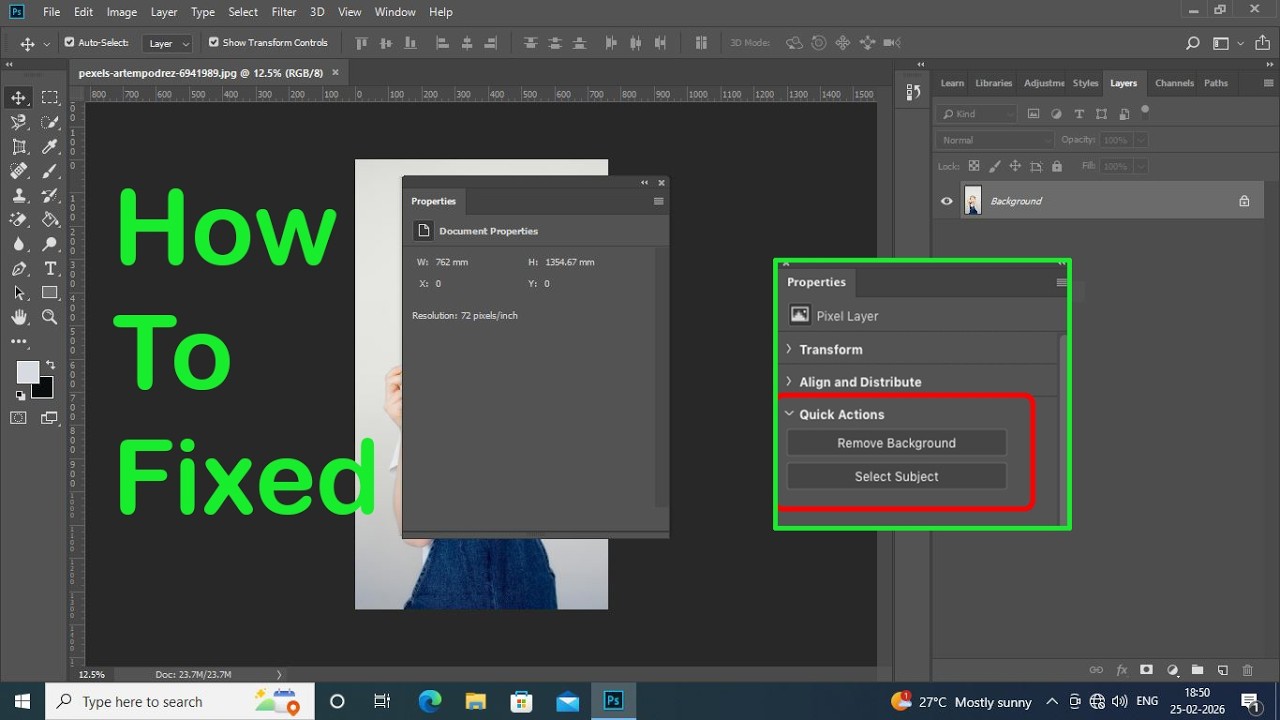Click the Background layer thumbnail

pos(972,201)
